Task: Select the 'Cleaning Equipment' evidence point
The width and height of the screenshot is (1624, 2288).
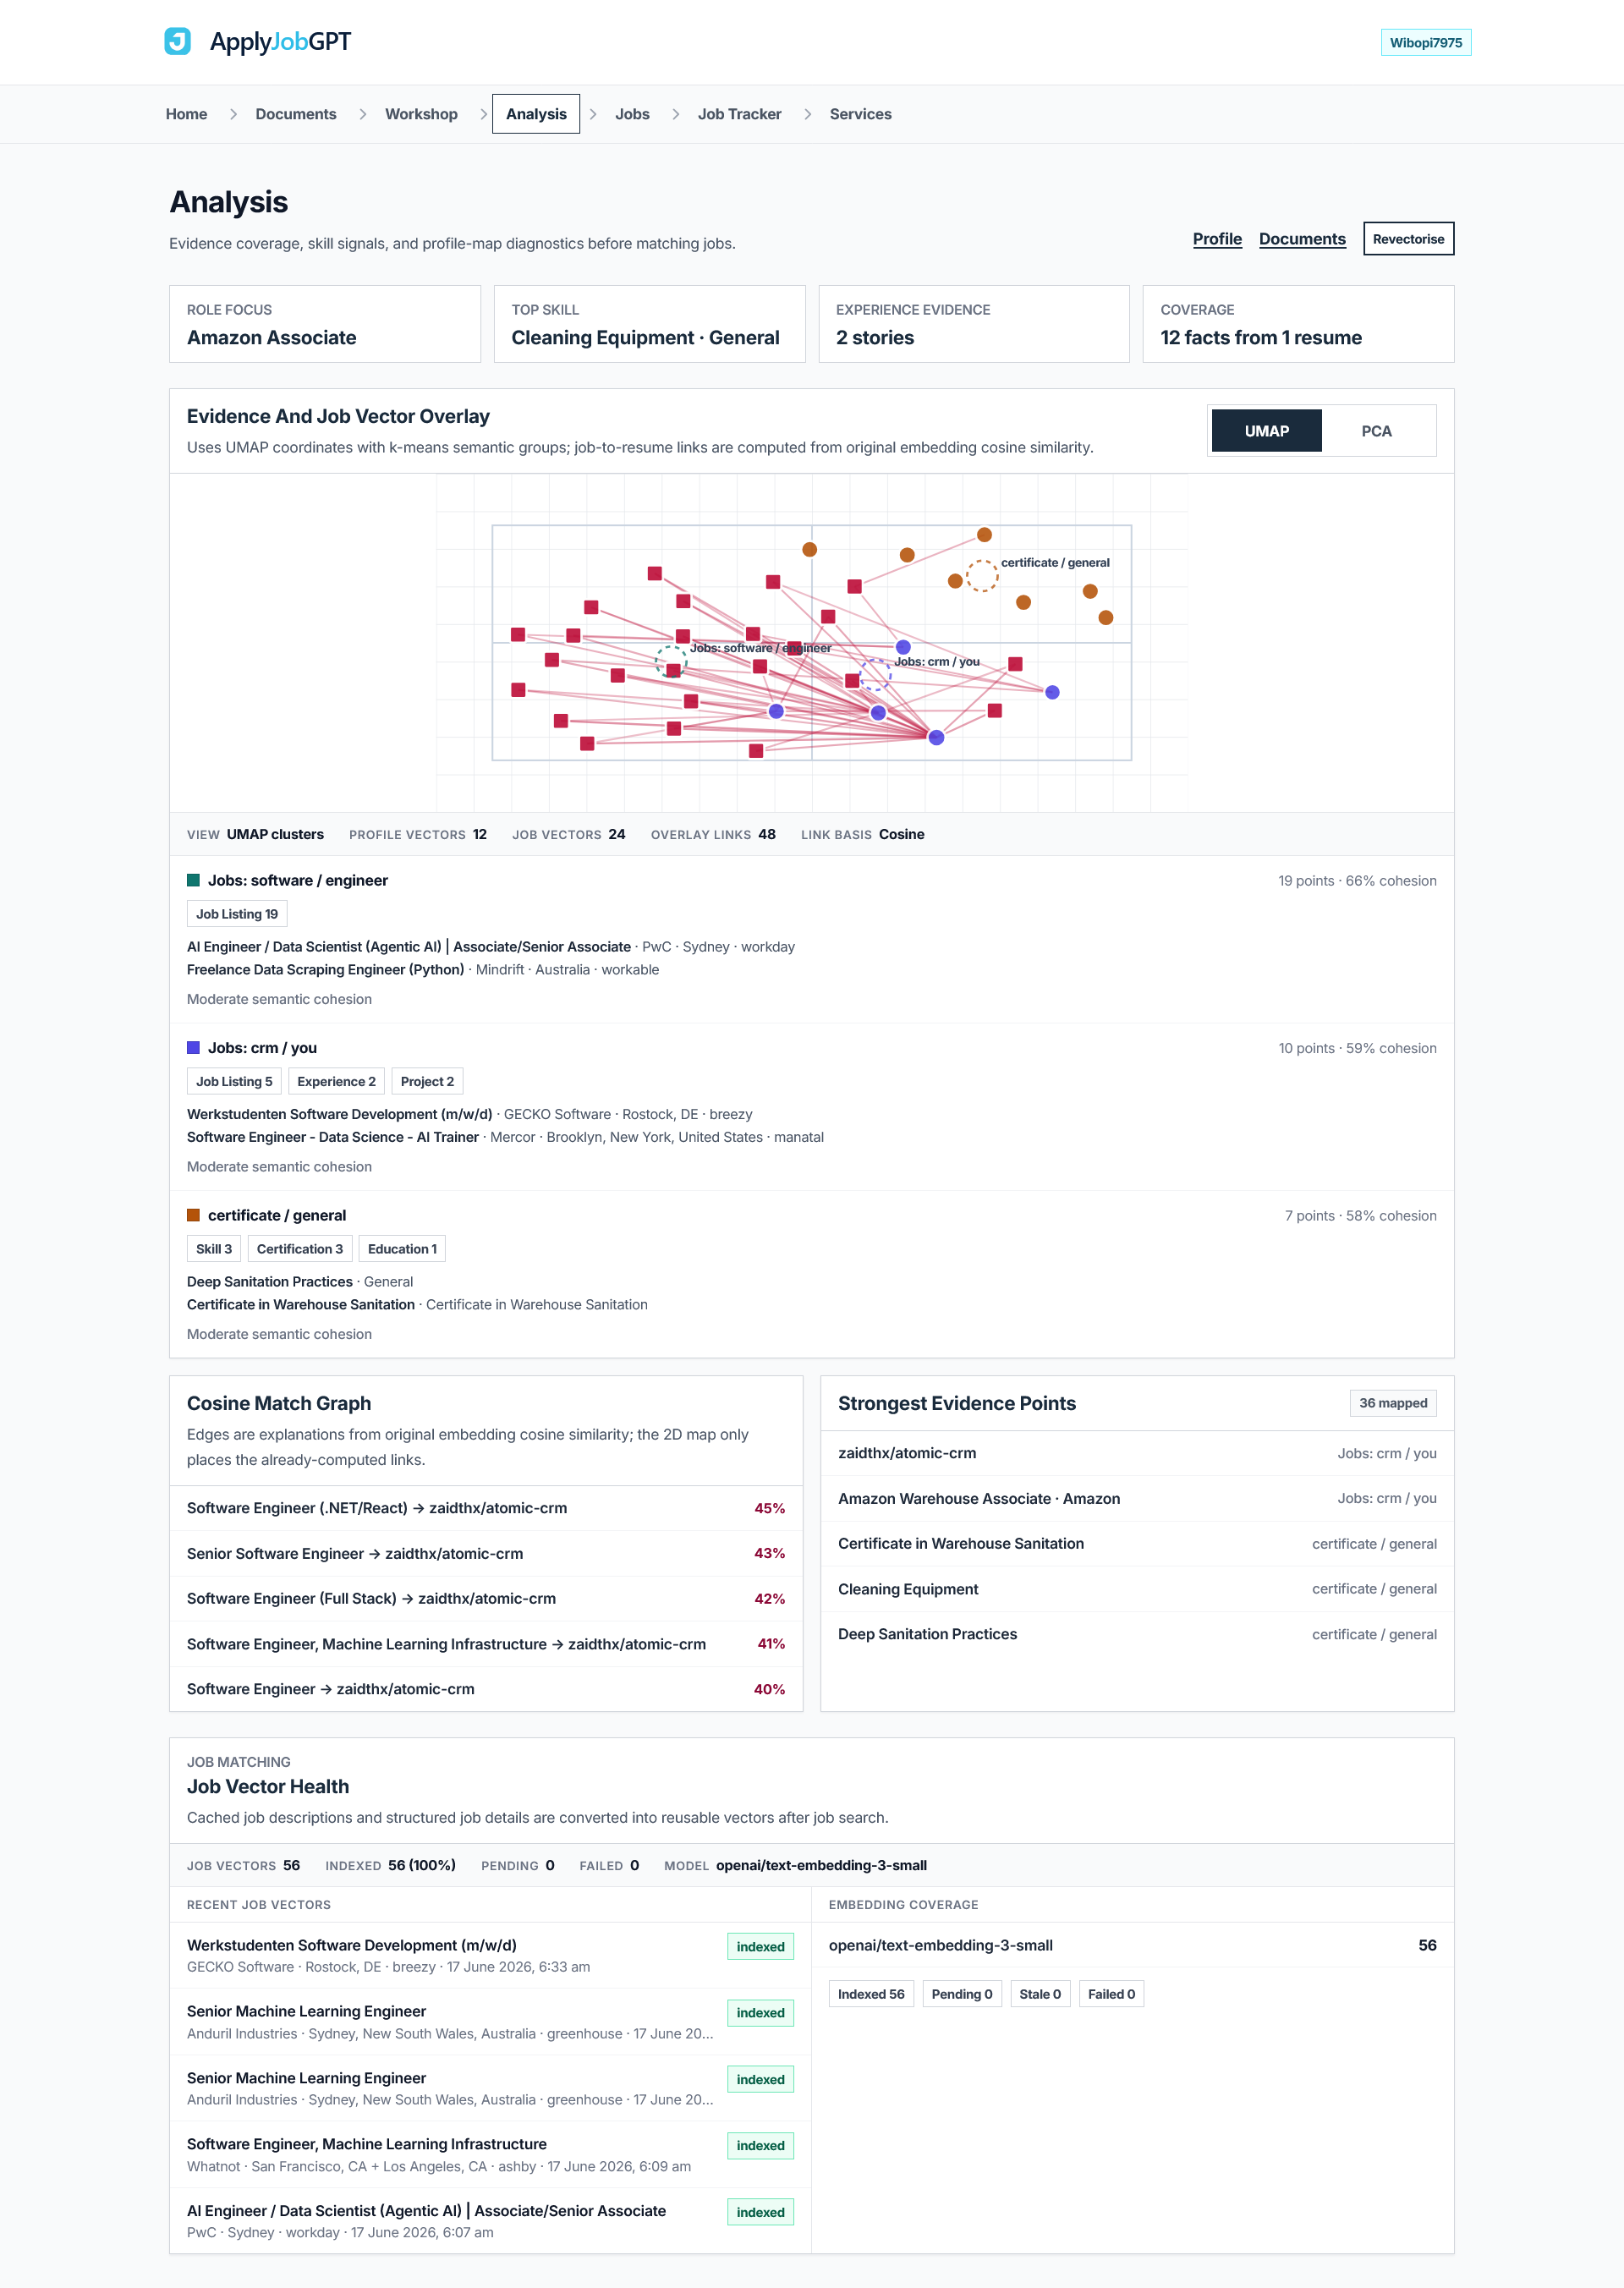Action: click(1137, 1589)
